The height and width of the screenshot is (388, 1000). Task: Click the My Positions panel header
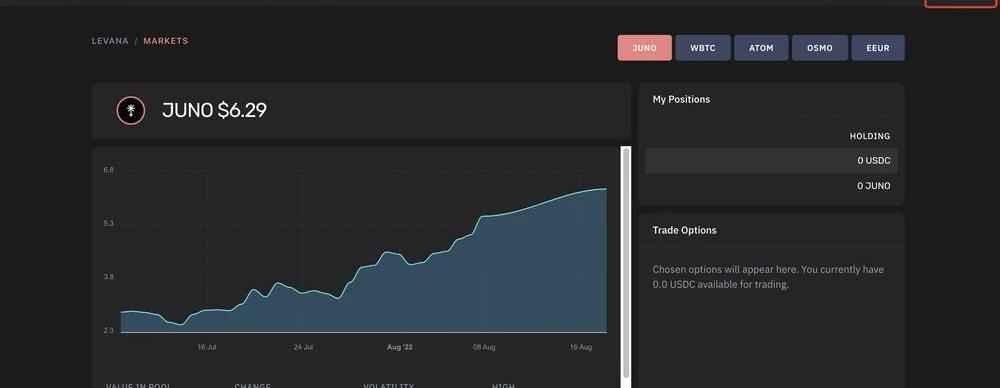click(771, 100)
